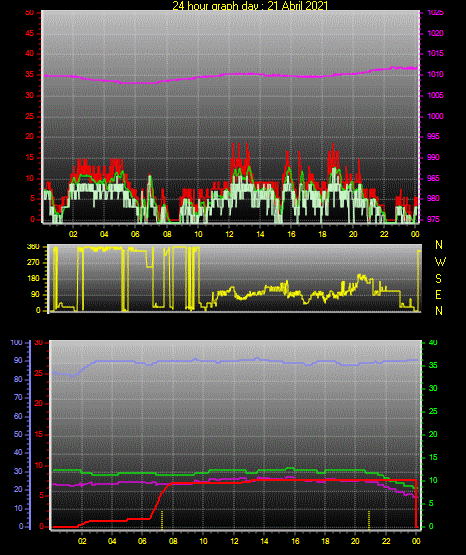Click the magenta 1025 pressure label

pyautogui.click(x=435, y=12)
